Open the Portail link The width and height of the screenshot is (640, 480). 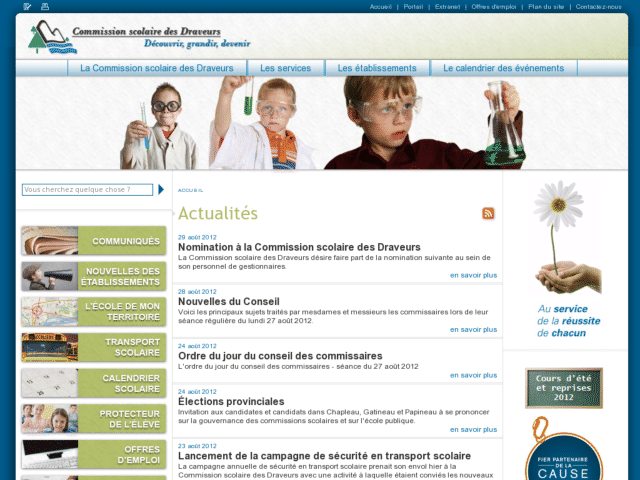(413, 7)
